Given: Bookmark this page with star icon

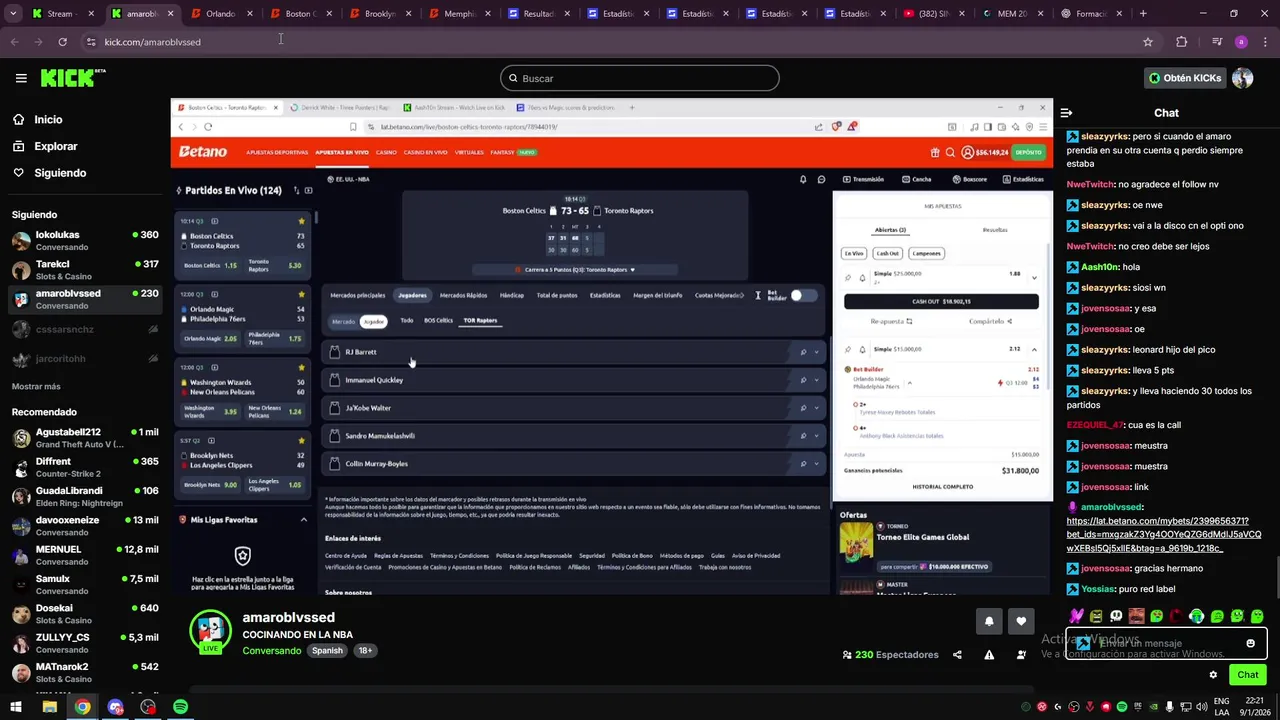Looking at the screenshot, I should coord(1148,42).
